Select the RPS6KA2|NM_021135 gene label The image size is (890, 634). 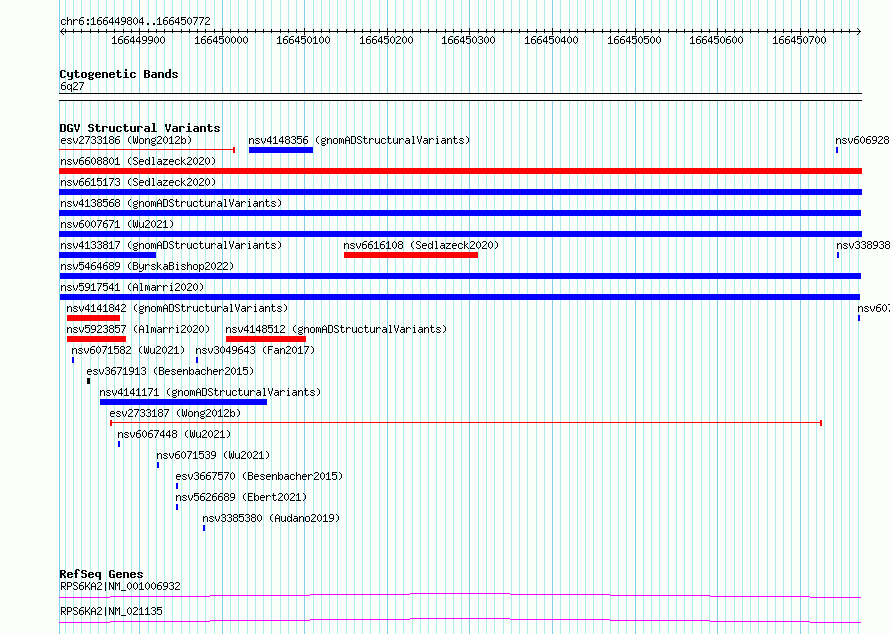click(111, 611)
